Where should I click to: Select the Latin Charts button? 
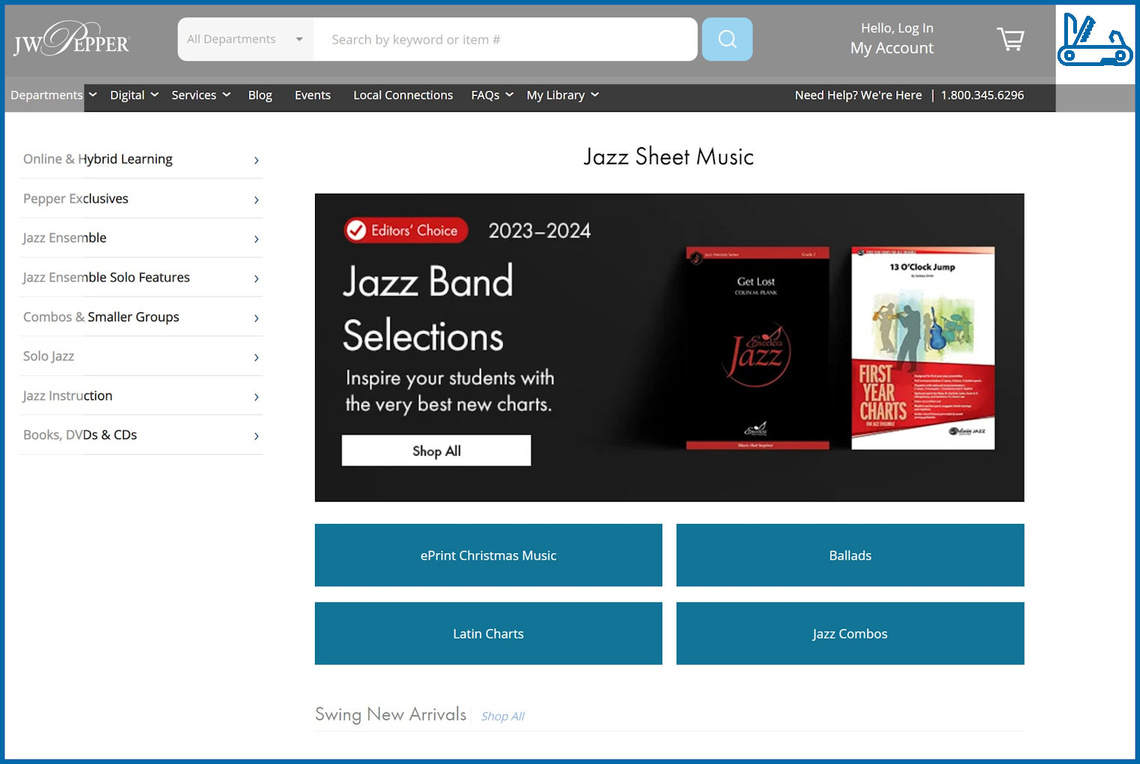(488, 634)
